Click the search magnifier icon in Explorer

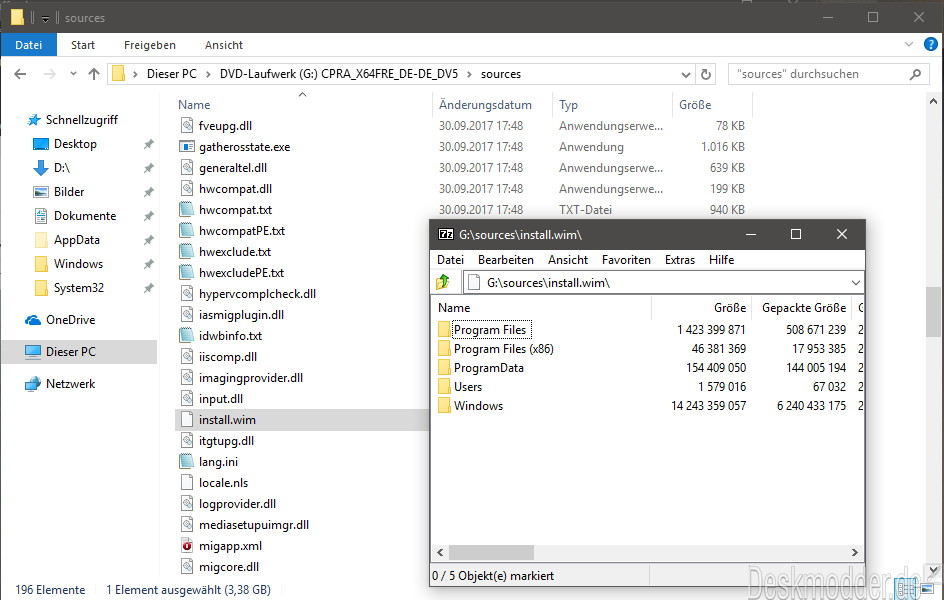[x=915, y=74]
